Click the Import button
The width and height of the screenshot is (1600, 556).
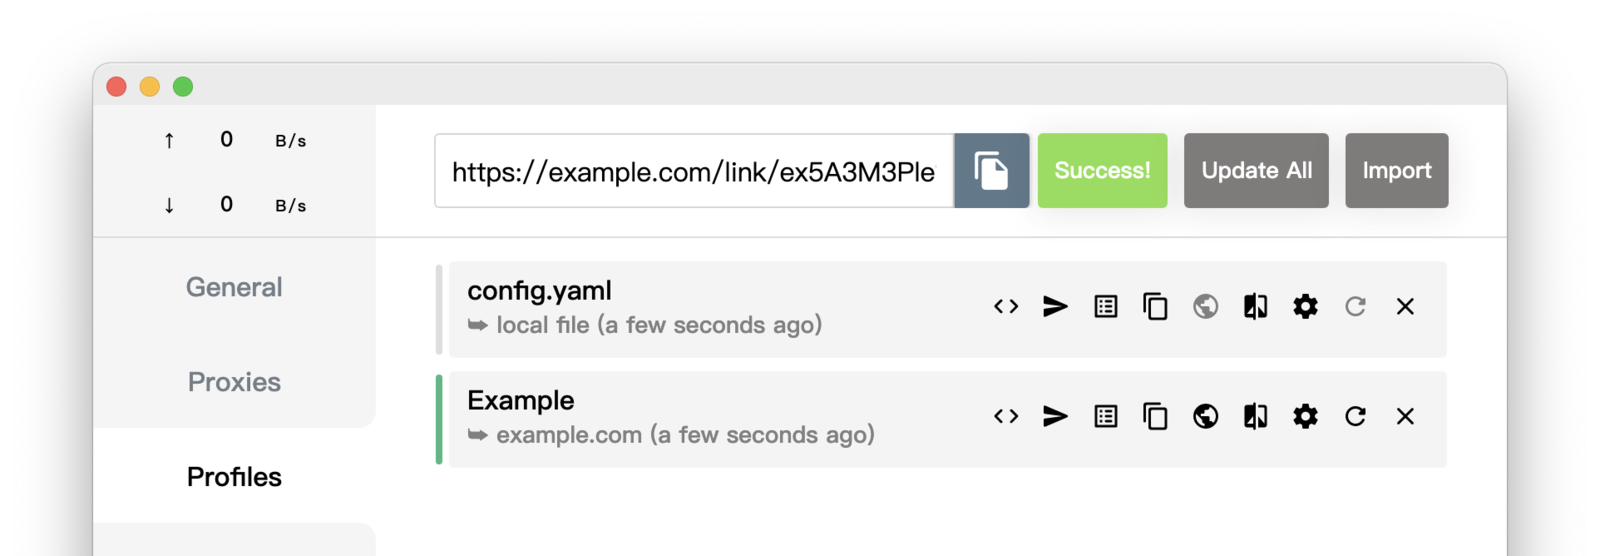tap(1396, 171)
